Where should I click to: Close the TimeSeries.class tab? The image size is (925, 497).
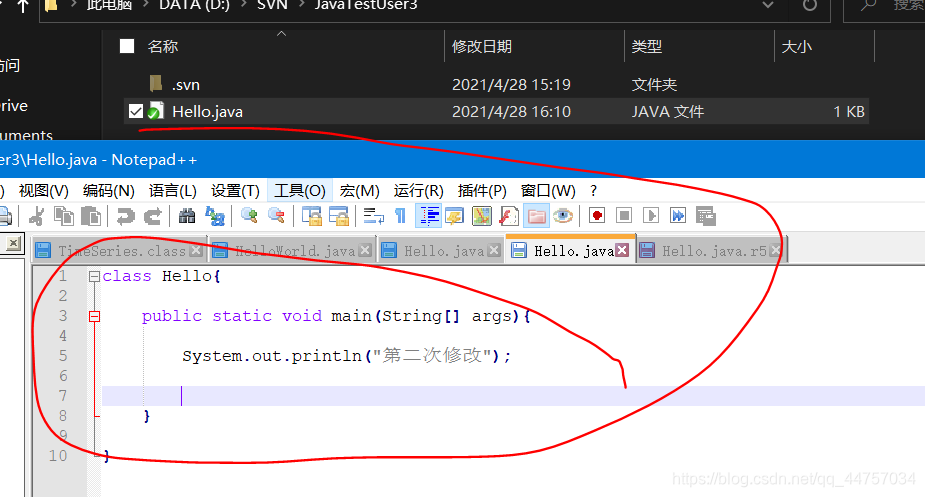coord(196,250)
